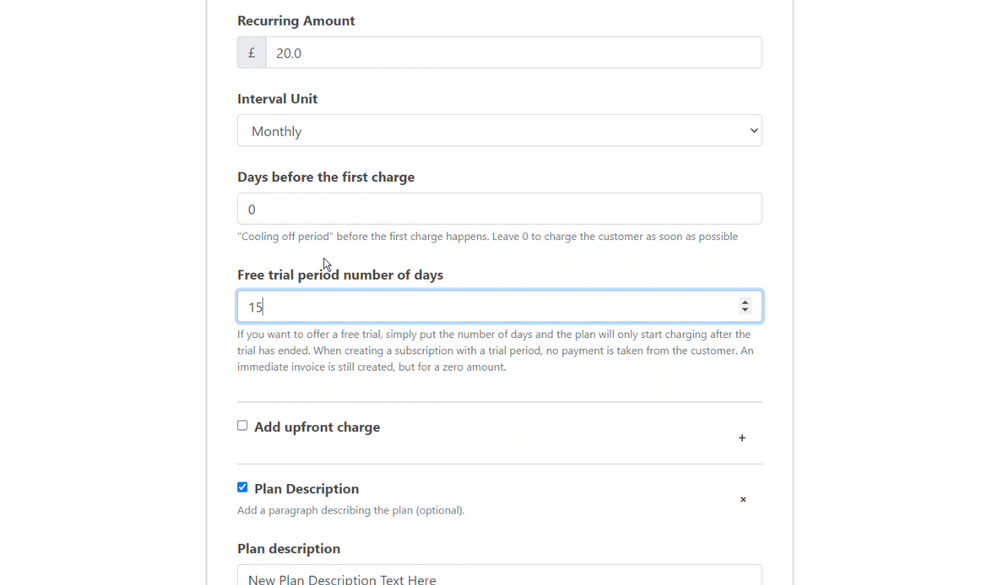Click the Interval Unit label
This screenshot has width=1000, height=585.
pos(277,99)
